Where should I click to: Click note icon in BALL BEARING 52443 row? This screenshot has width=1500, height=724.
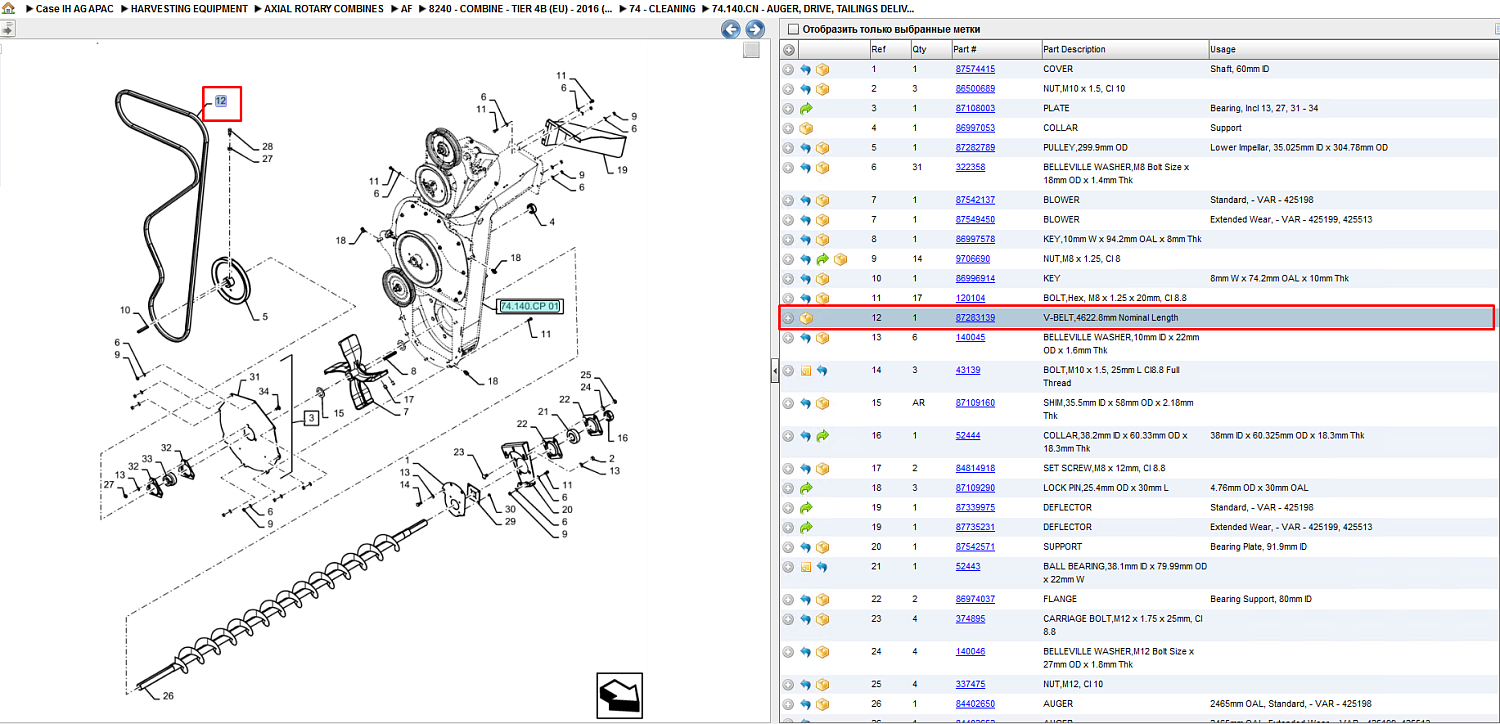(805, 567)
